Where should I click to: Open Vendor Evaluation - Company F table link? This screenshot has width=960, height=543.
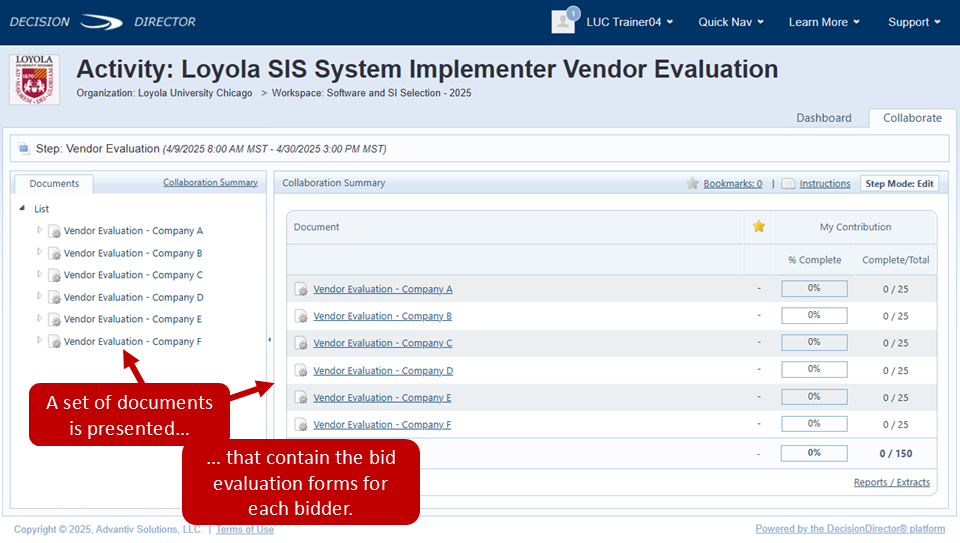(x=382, y=424)
